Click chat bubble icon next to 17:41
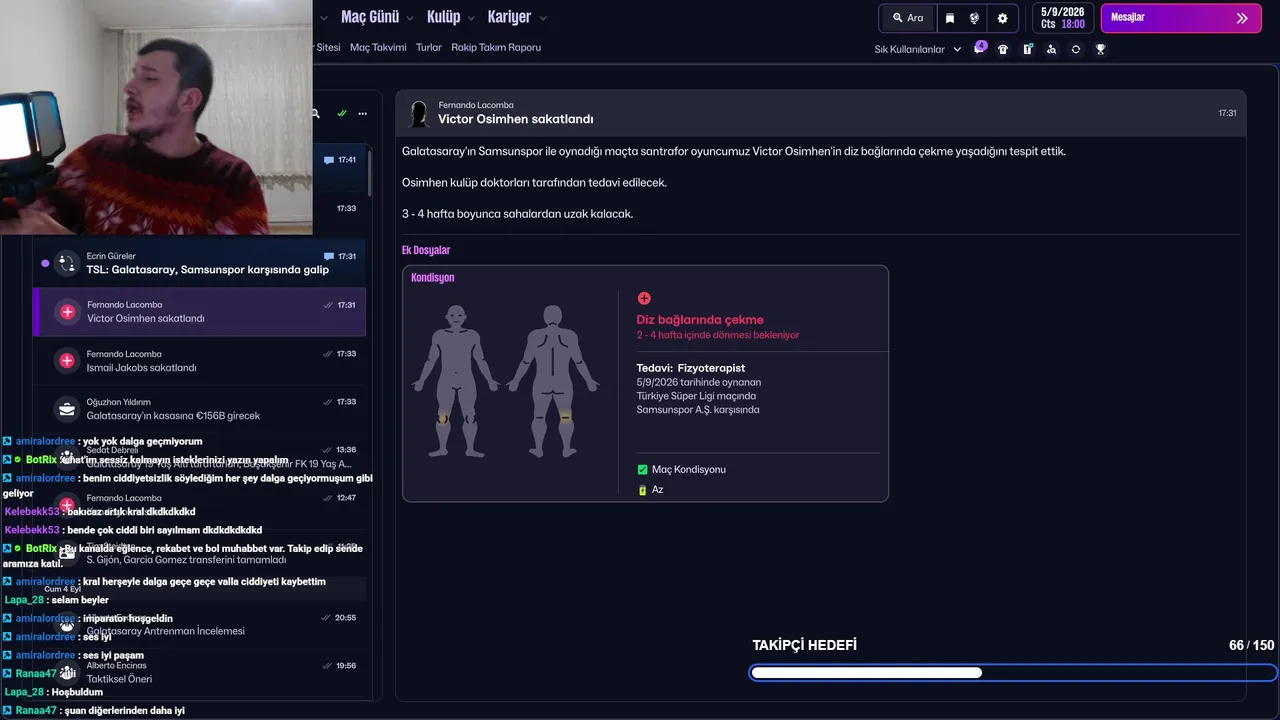The width and height of the screenshot is (1280, 720). click(x=329, y=160)
